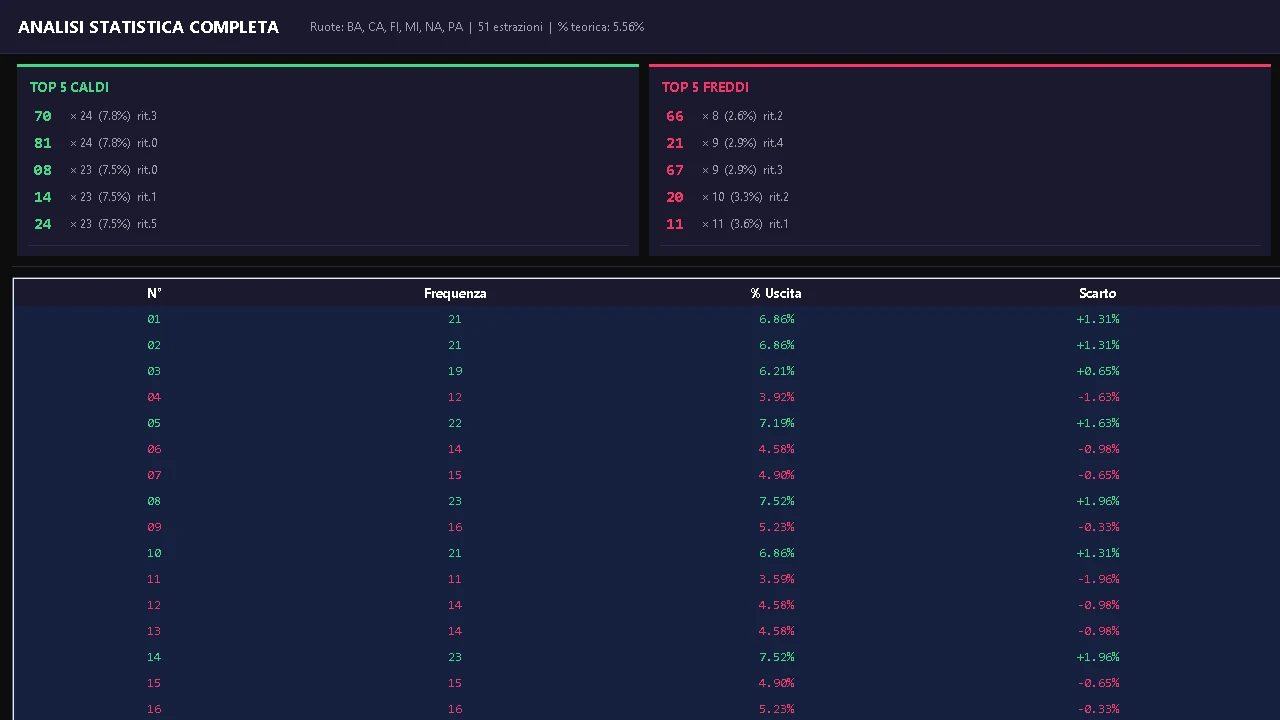This screenshot has height=720, width=1280.
Task: Click cold number 67 in Top 5 Freddi
Action: point(675,170)
